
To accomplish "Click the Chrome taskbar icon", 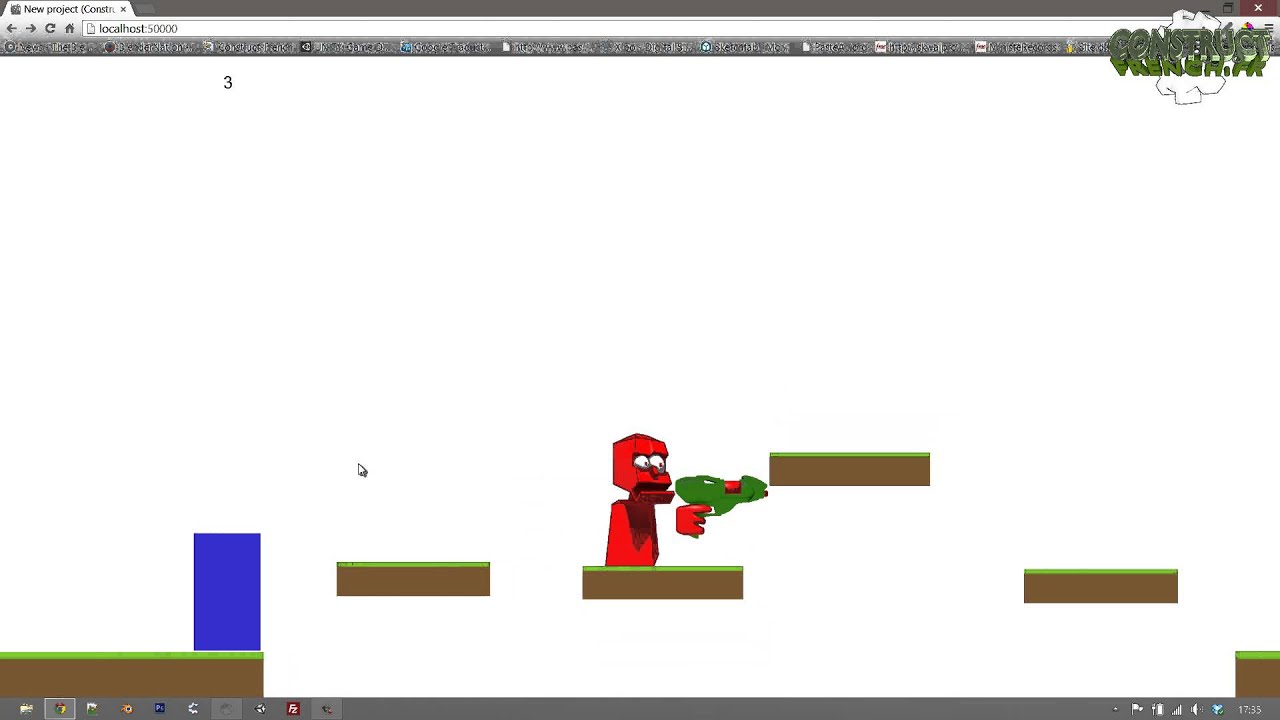I will (60, 709).
